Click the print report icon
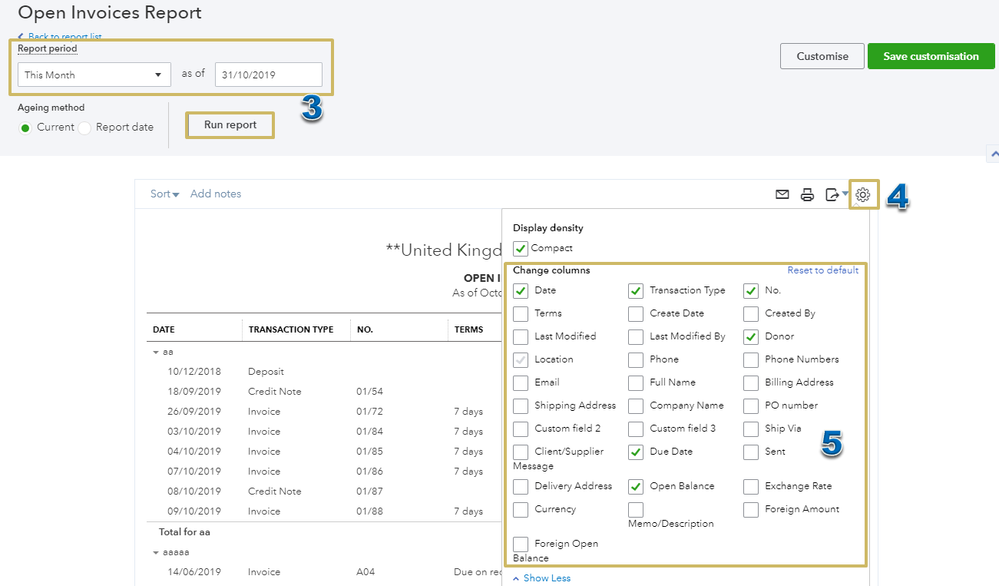 (x=807, y=195)
